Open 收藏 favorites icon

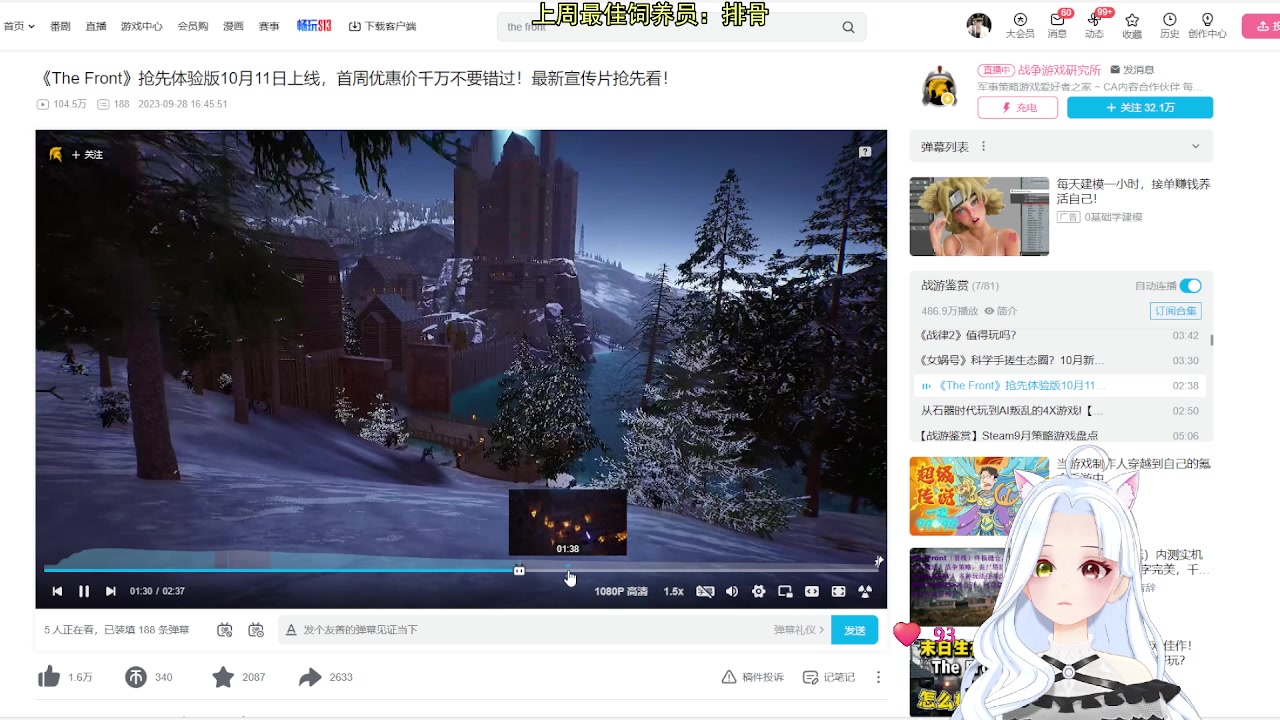pos(1132,26)
